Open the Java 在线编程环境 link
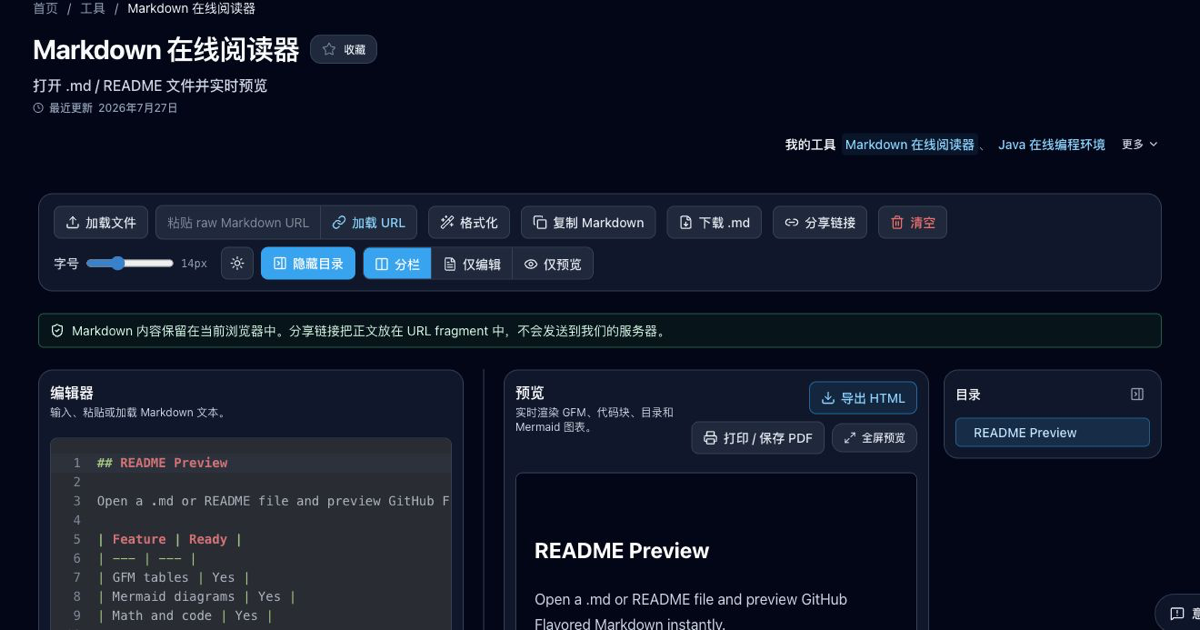Image resolution: width=1200 pixels, height=630 pixels. (1051, 144)
